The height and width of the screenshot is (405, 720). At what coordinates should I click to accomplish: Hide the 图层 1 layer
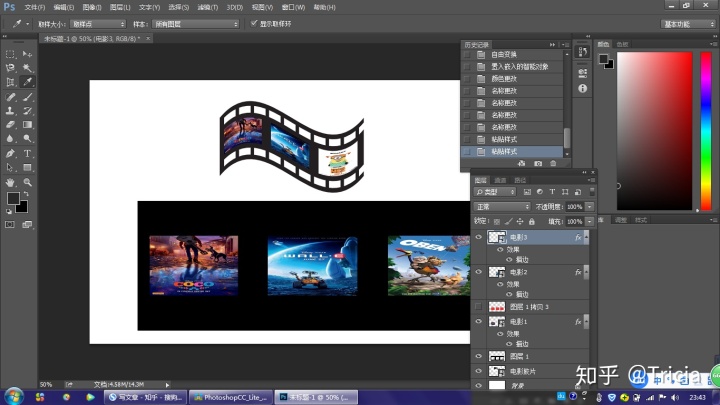pos(478,356)
